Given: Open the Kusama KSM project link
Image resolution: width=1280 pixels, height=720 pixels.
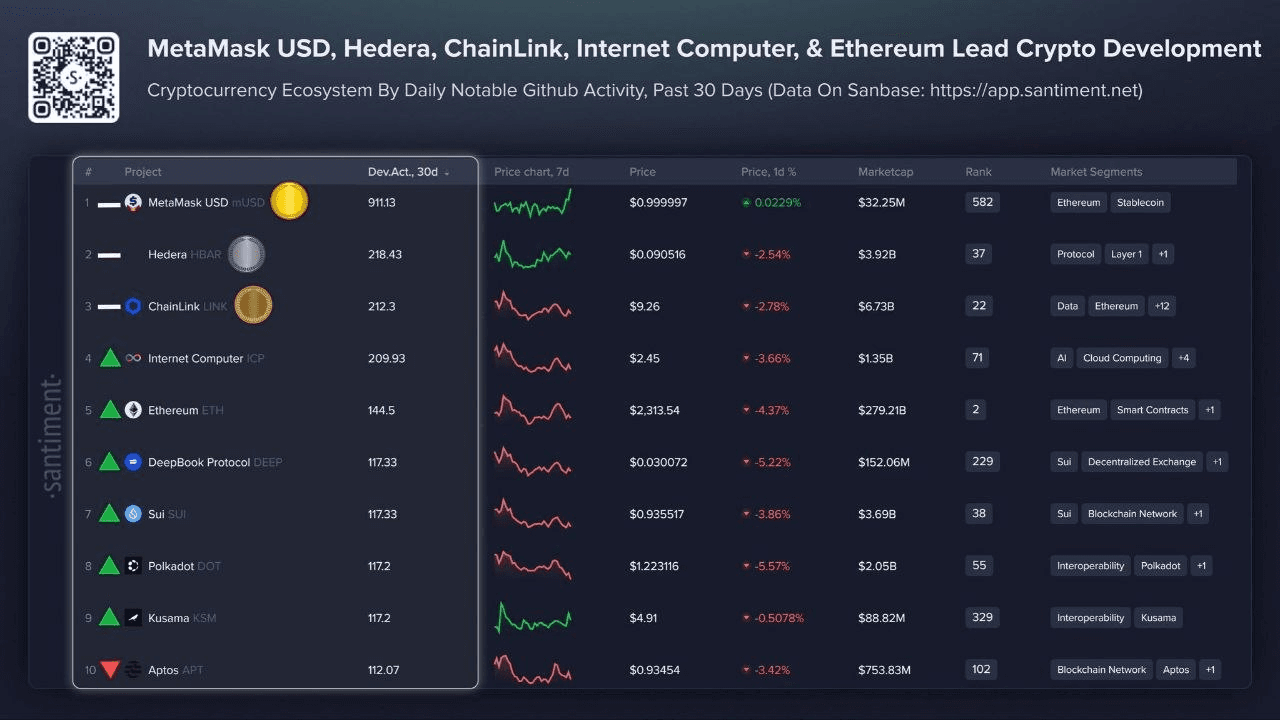Looking at the screenshot, I should (181, 618).
